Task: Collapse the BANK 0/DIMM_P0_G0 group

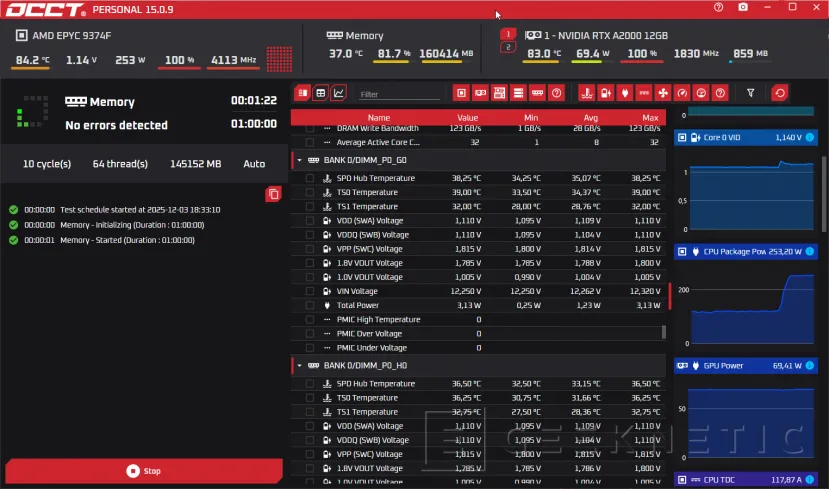Action: pos(298,160)
